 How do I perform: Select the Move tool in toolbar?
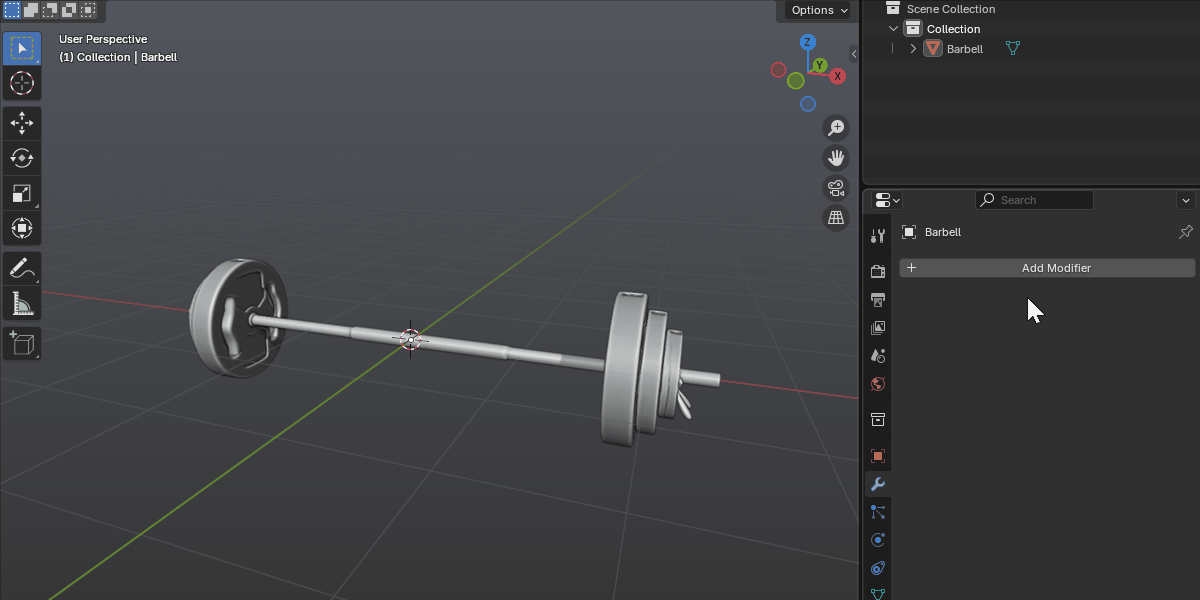pos(21,123)
